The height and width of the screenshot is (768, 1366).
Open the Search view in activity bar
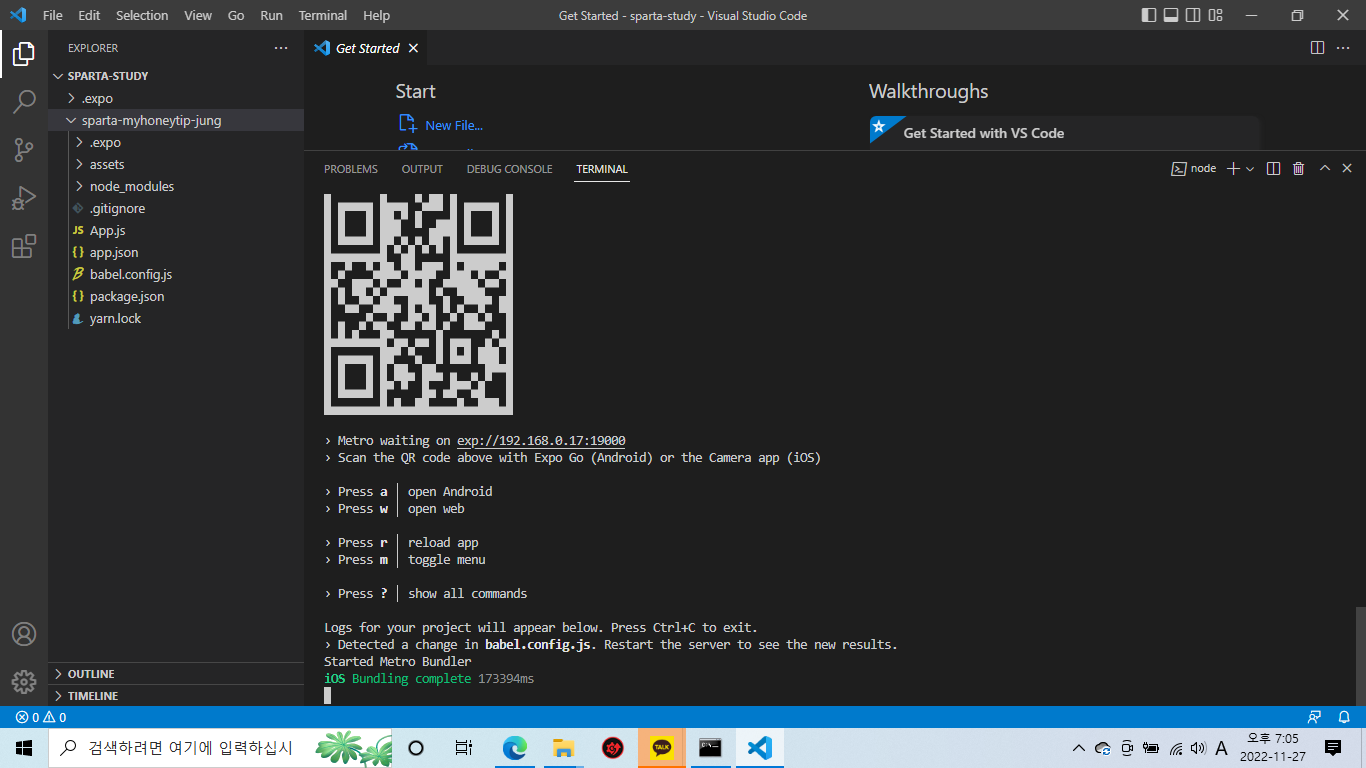[x=24, y=101]
